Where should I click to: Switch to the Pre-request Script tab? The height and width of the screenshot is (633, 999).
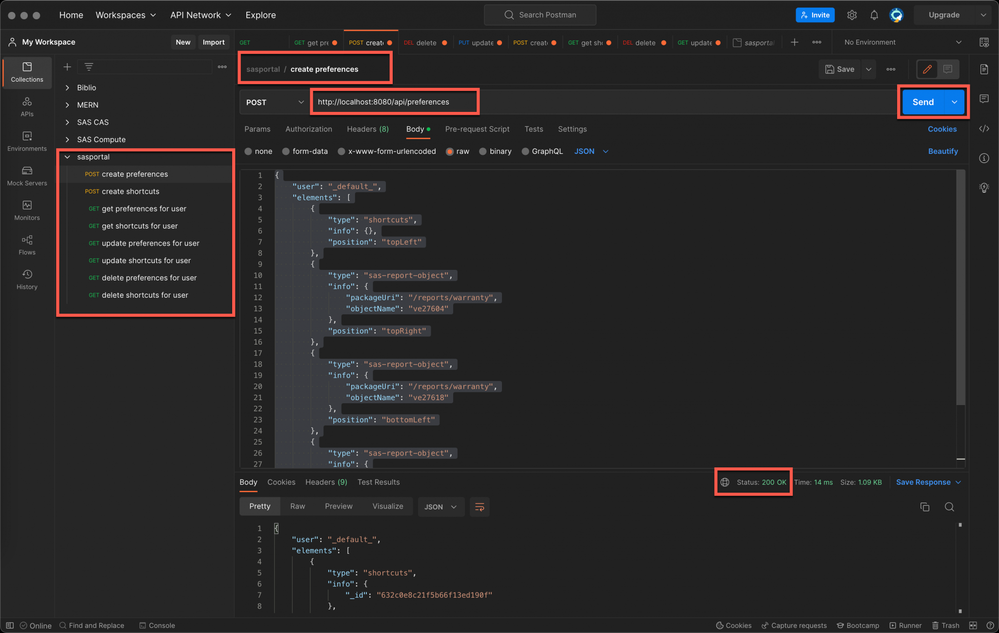click(477, 129)
